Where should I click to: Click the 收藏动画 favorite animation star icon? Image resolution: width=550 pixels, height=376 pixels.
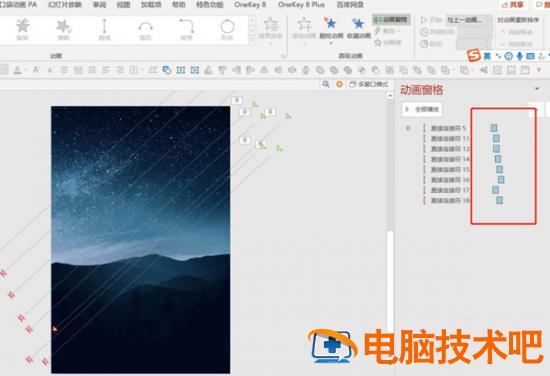[x=358, y=24]
